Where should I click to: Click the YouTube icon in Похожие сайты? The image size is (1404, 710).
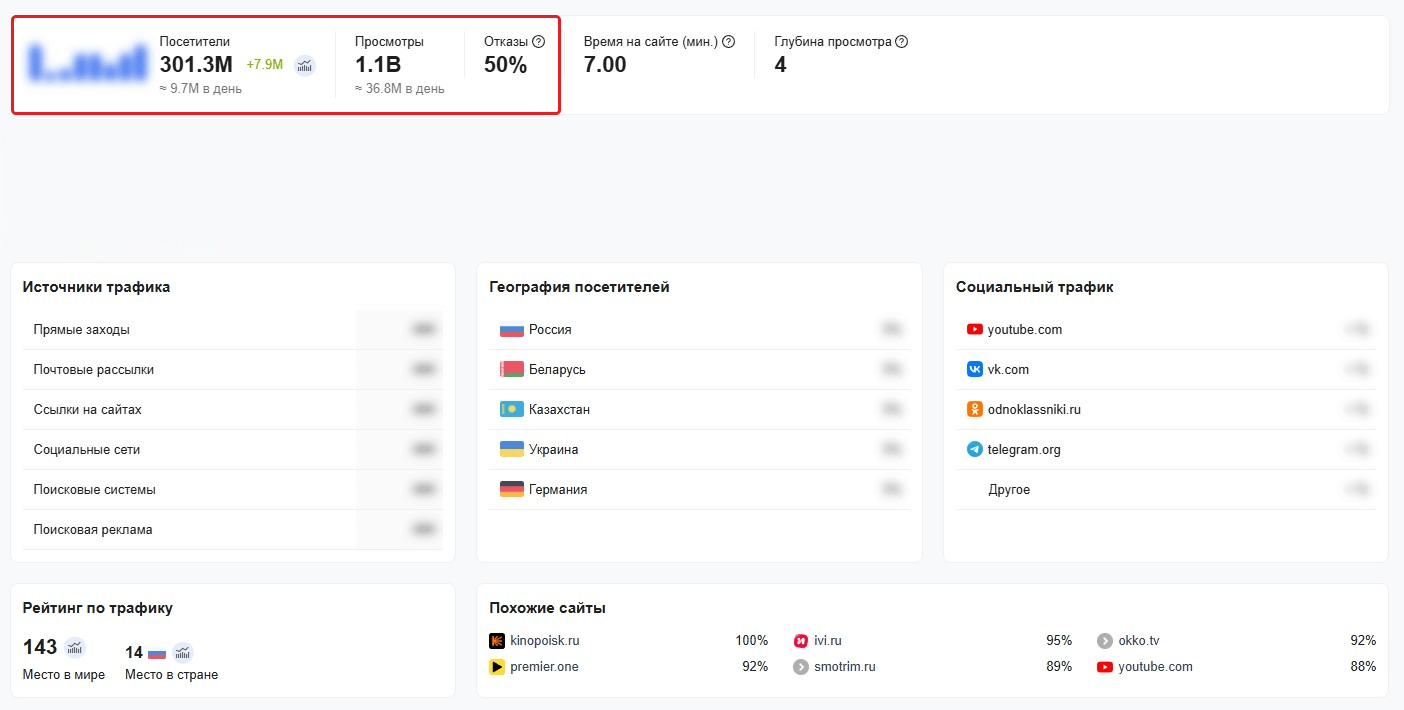[1105, 667]
